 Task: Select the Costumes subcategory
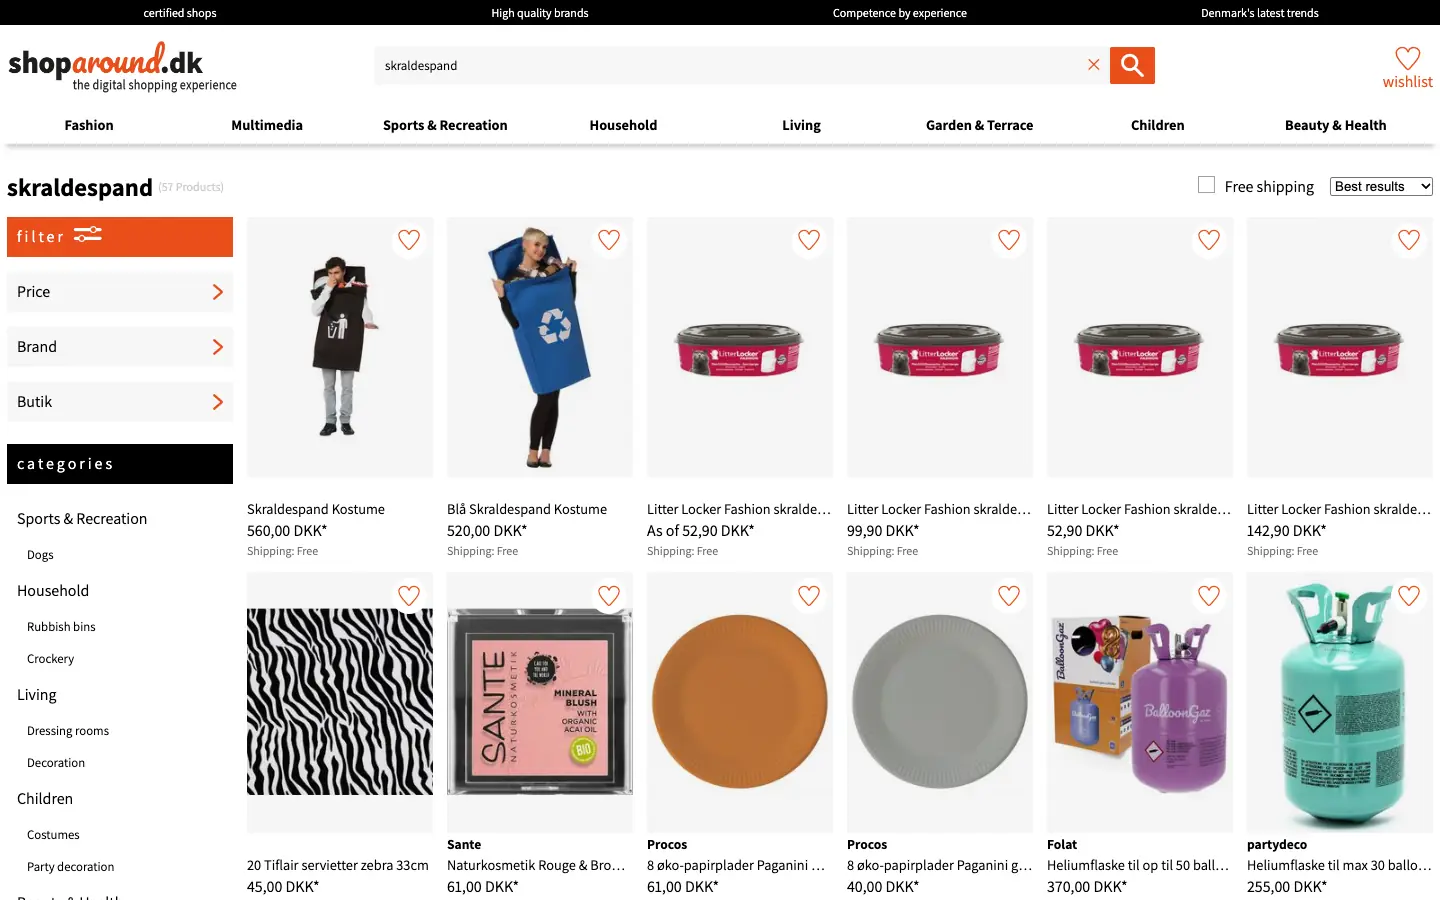point(53,835)
